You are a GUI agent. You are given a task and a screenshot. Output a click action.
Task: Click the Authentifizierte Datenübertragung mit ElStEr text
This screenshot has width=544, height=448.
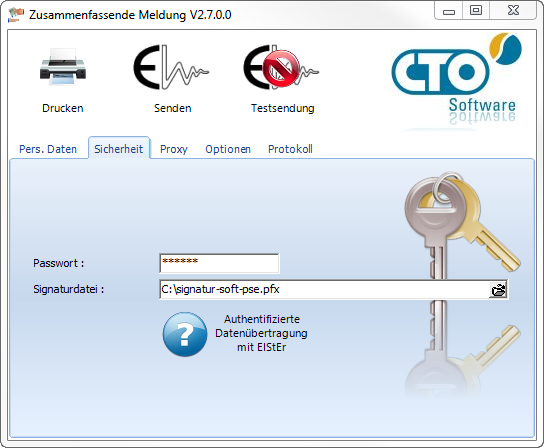(261, 333)
